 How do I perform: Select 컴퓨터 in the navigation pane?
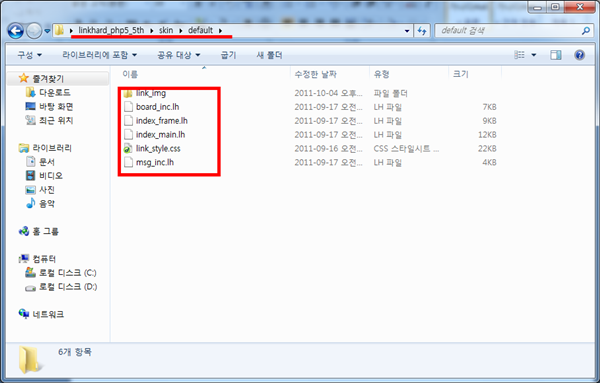coord(44,259)
